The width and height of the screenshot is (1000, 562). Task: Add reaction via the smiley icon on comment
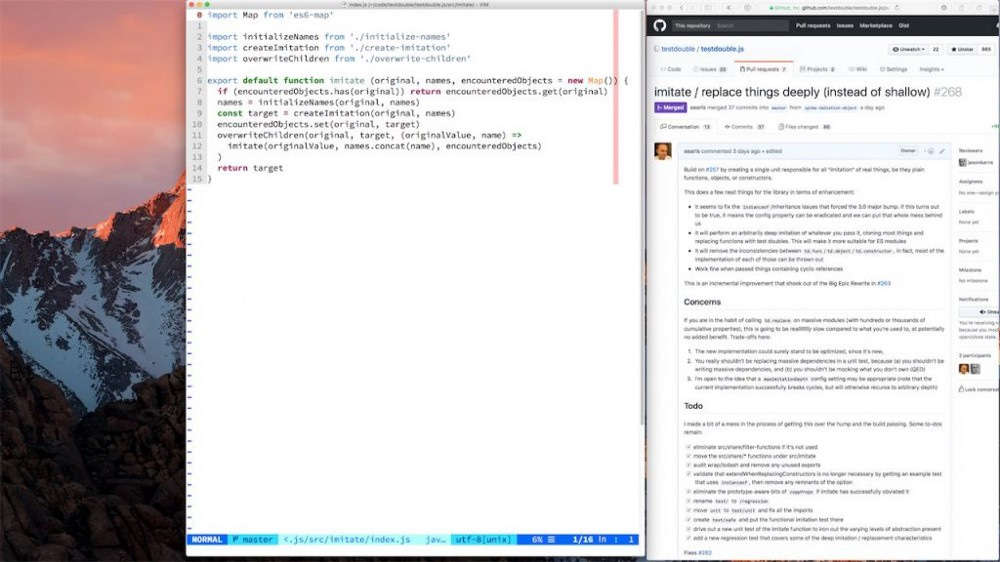click(930, 151)
